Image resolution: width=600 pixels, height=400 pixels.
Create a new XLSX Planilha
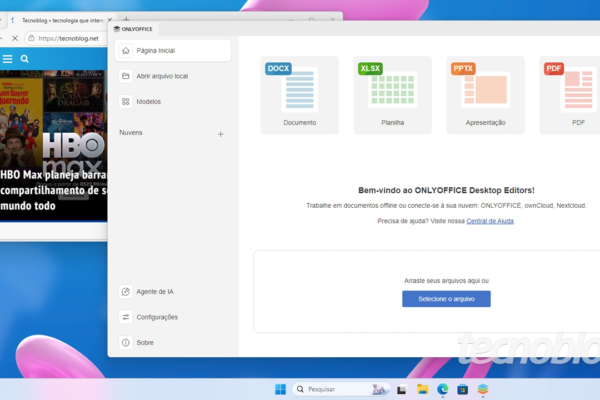click(392, 94)
